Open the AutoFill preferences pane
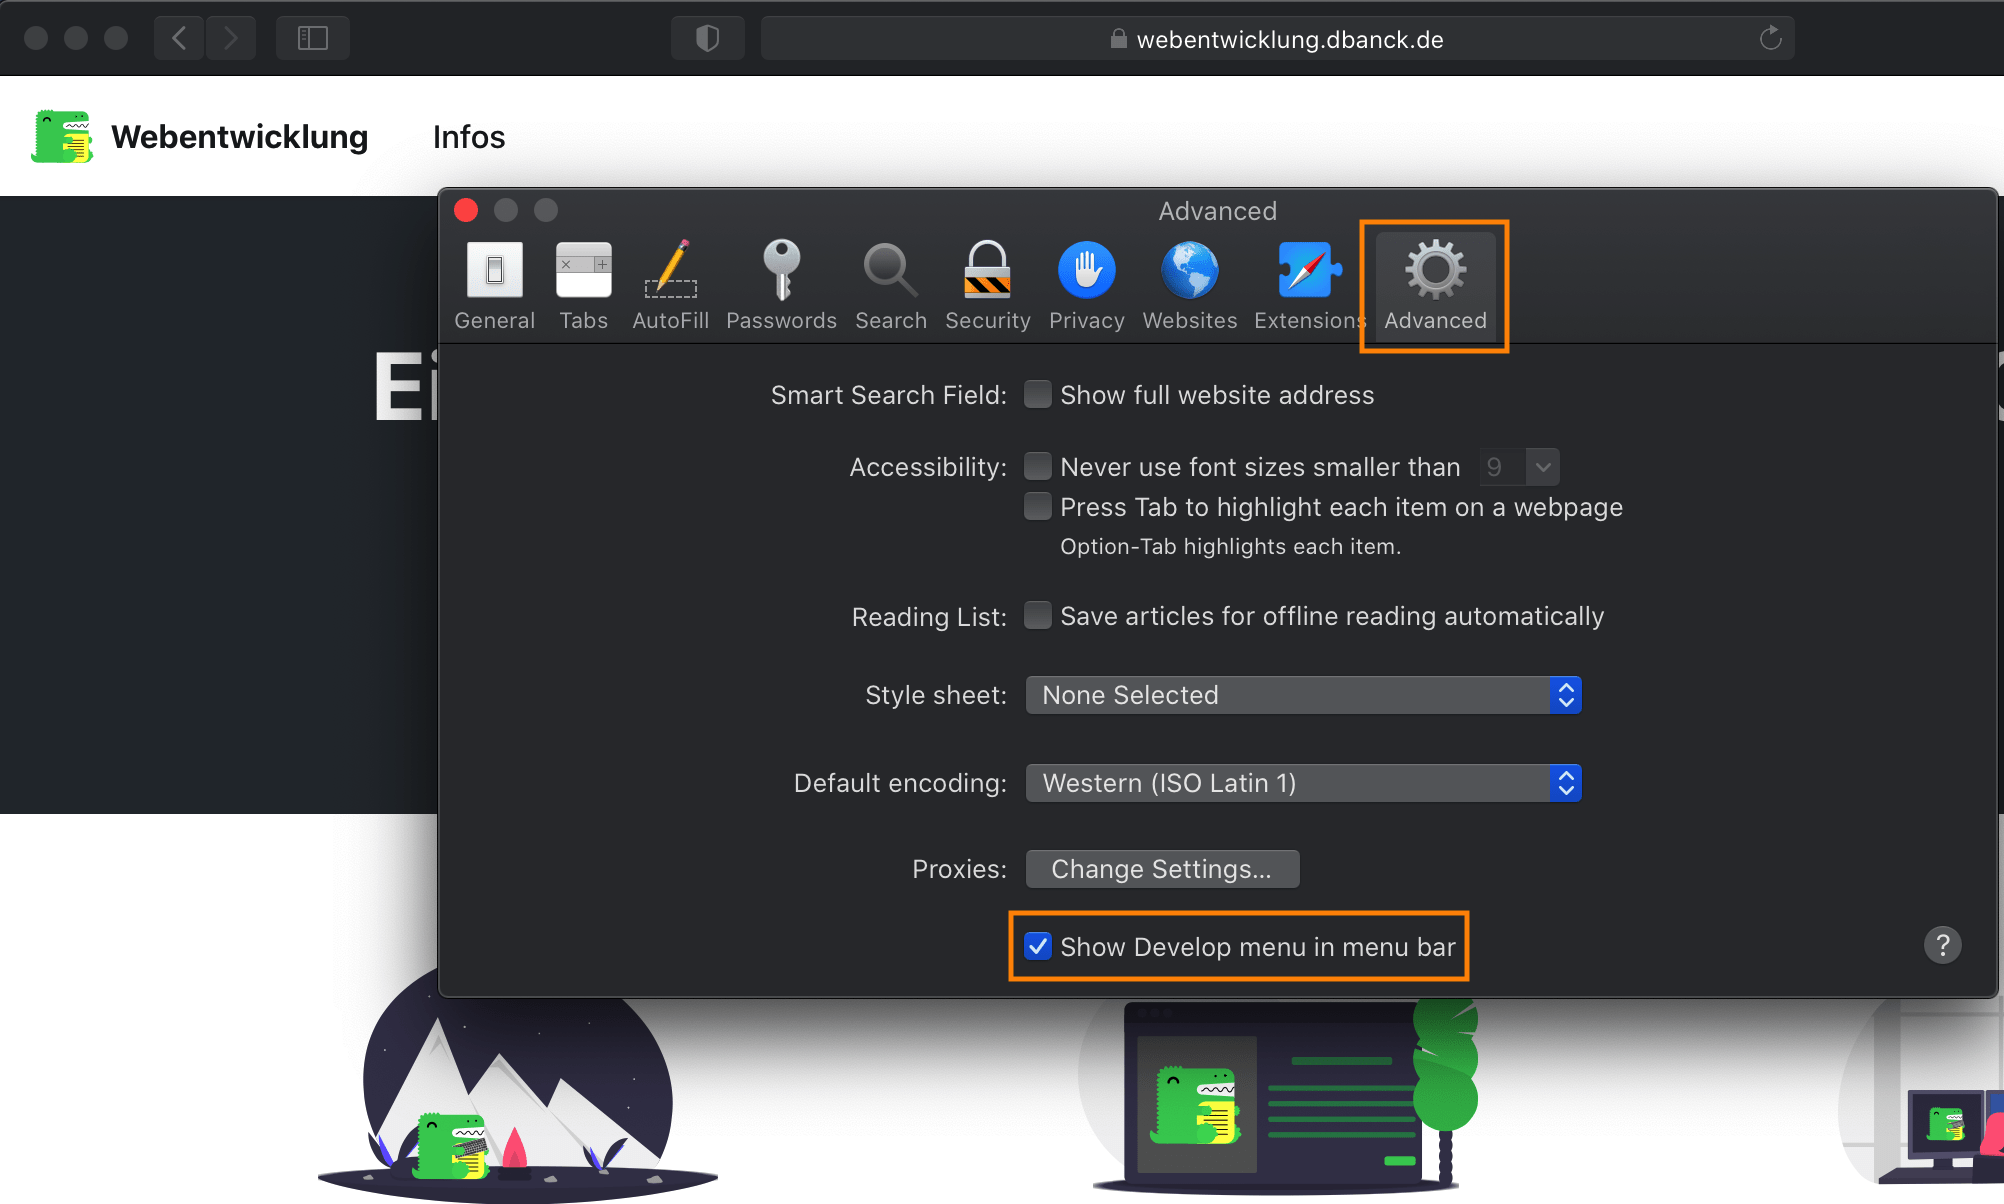This screenshot has width=2004, height=1204. (670, 285)
